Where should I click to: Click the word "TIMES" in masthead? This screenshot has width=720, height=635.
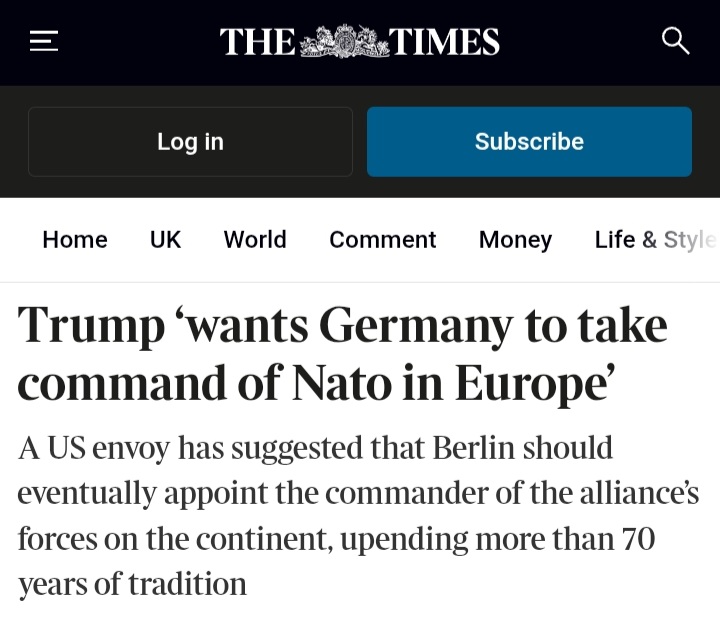point(444,42)
